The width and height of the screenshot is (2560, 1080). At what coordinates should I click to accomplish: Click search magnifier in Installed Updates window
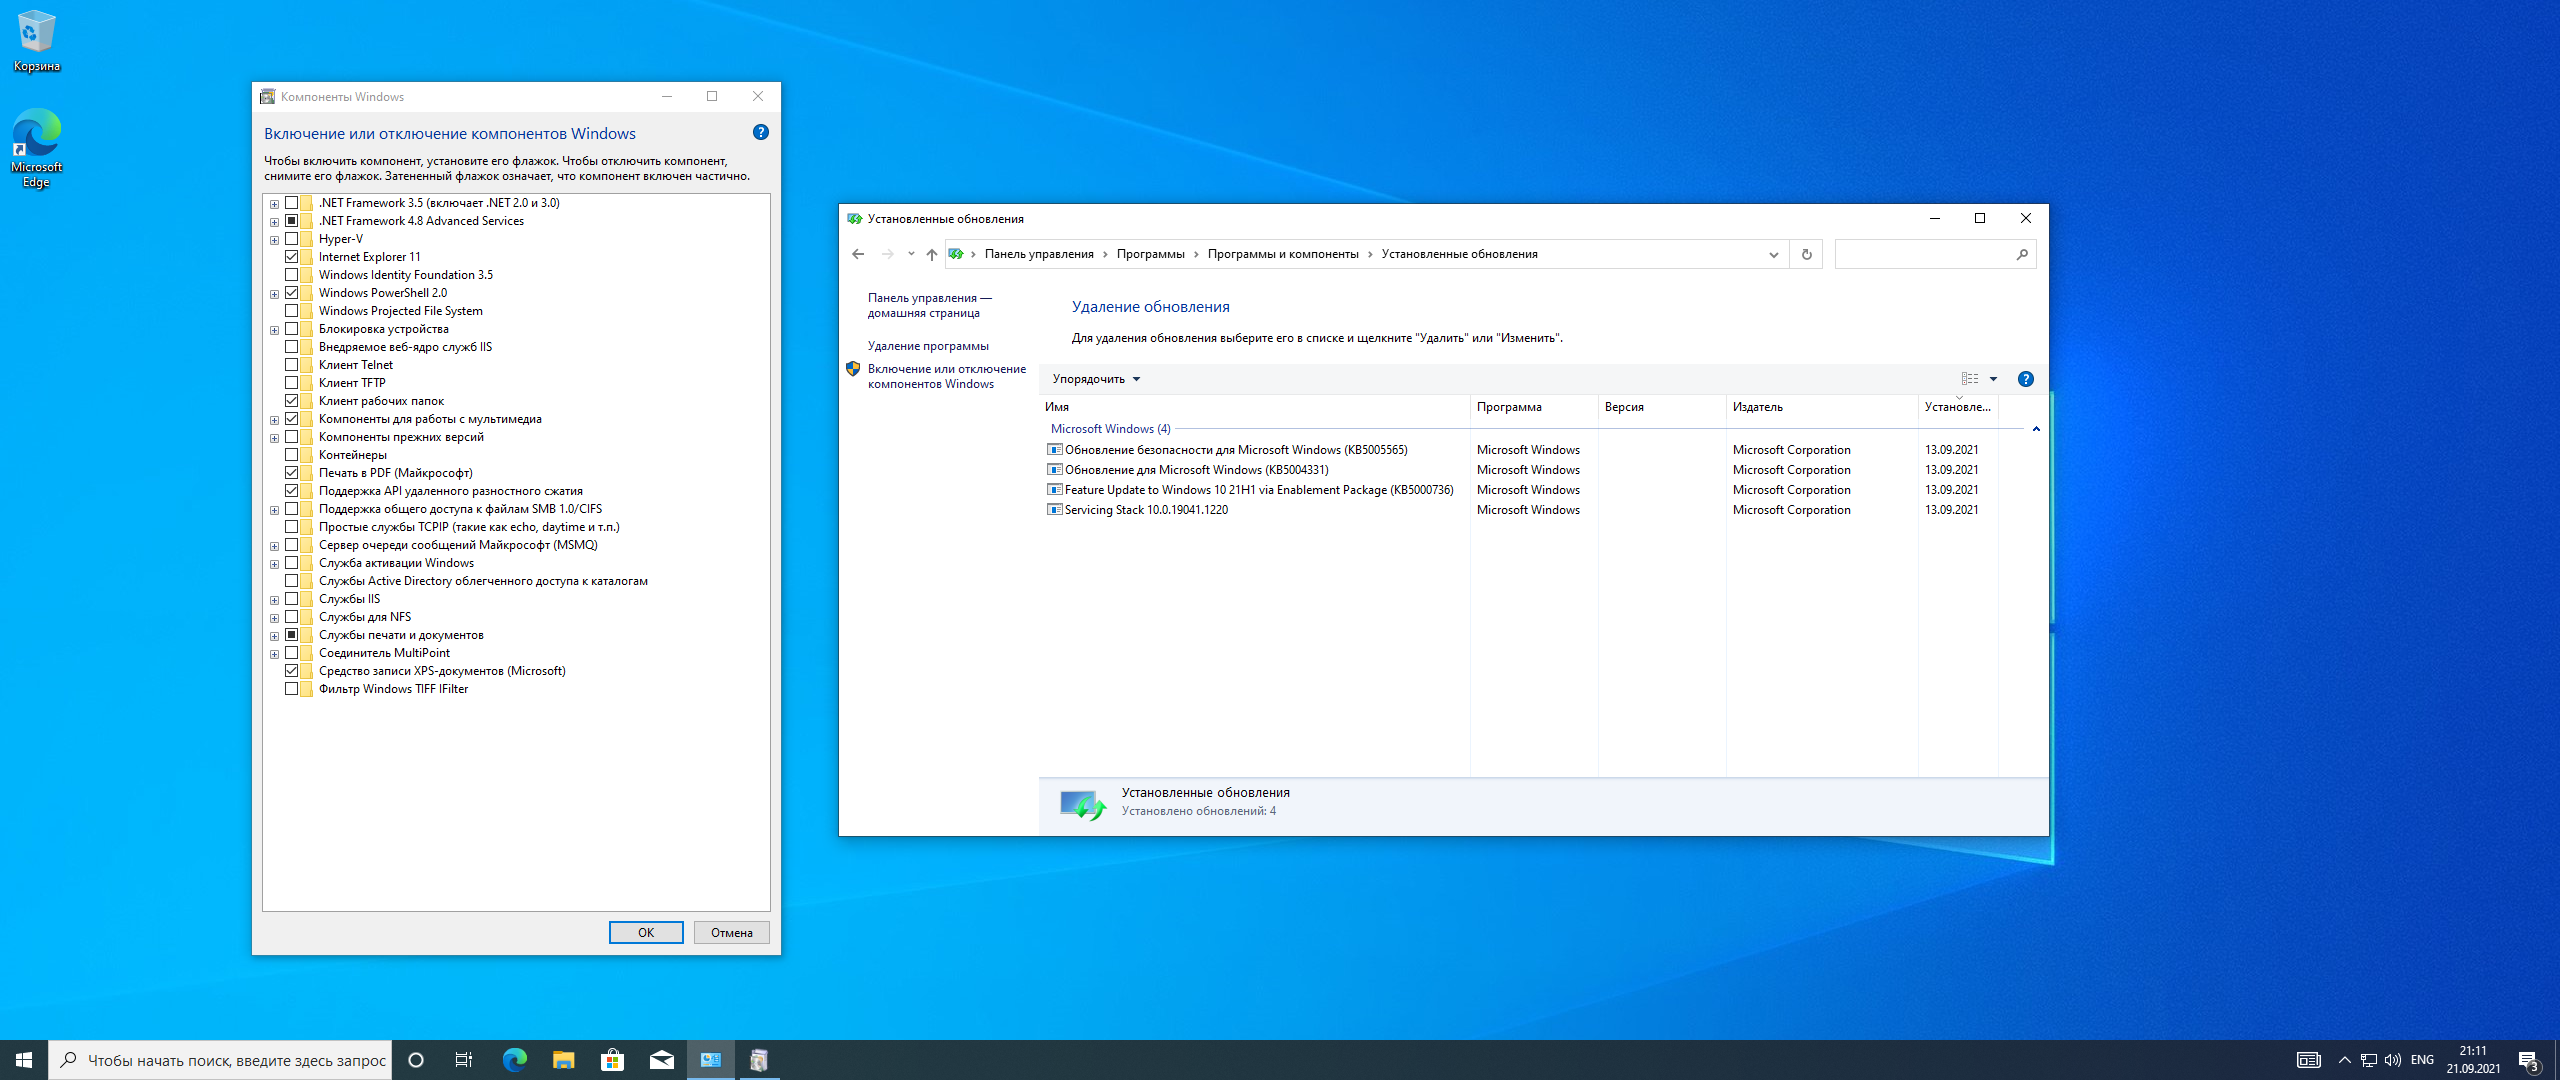pos(2022,254)
